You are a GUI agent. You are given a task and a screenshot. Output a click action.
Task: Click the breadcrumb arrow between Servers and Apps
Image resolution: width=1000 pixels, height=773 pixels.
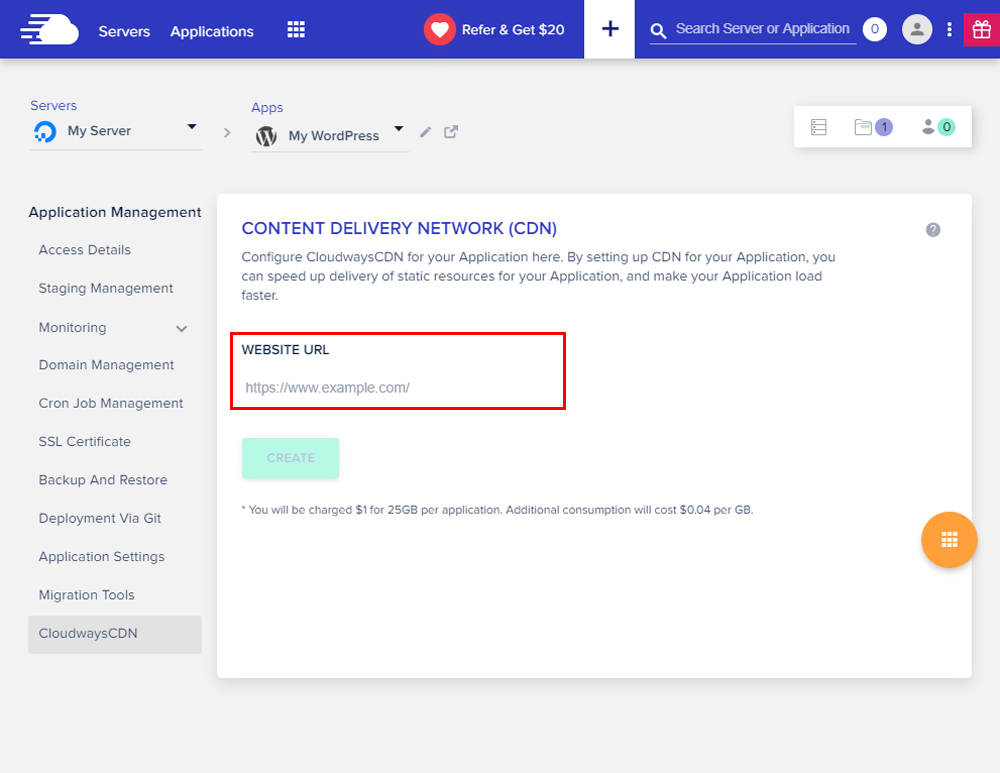point(227,133)
